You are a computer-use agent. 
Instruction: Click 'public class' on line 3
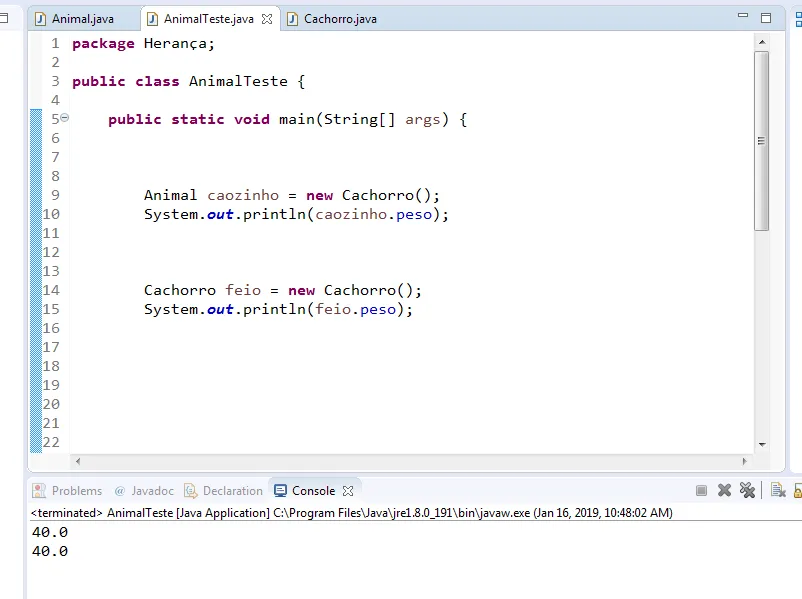tap(126, 81)
